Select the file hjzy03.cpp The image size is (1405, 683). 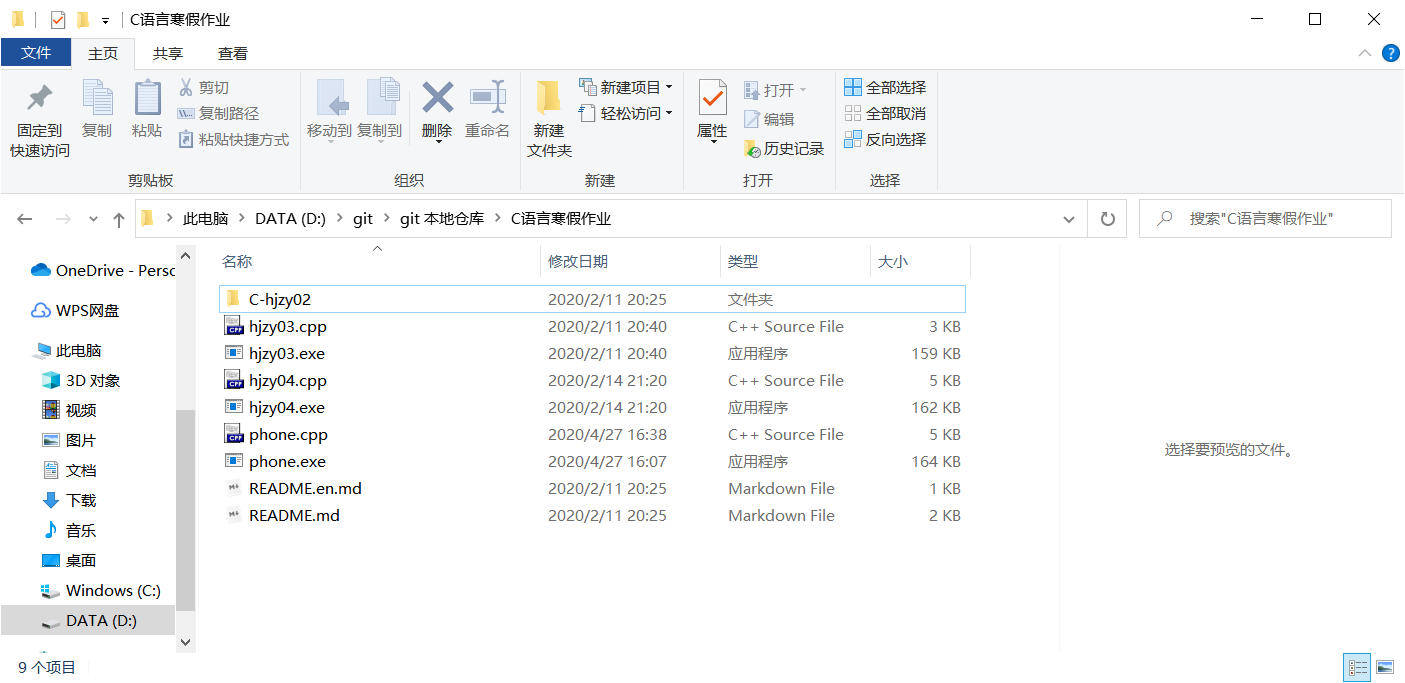592,326
